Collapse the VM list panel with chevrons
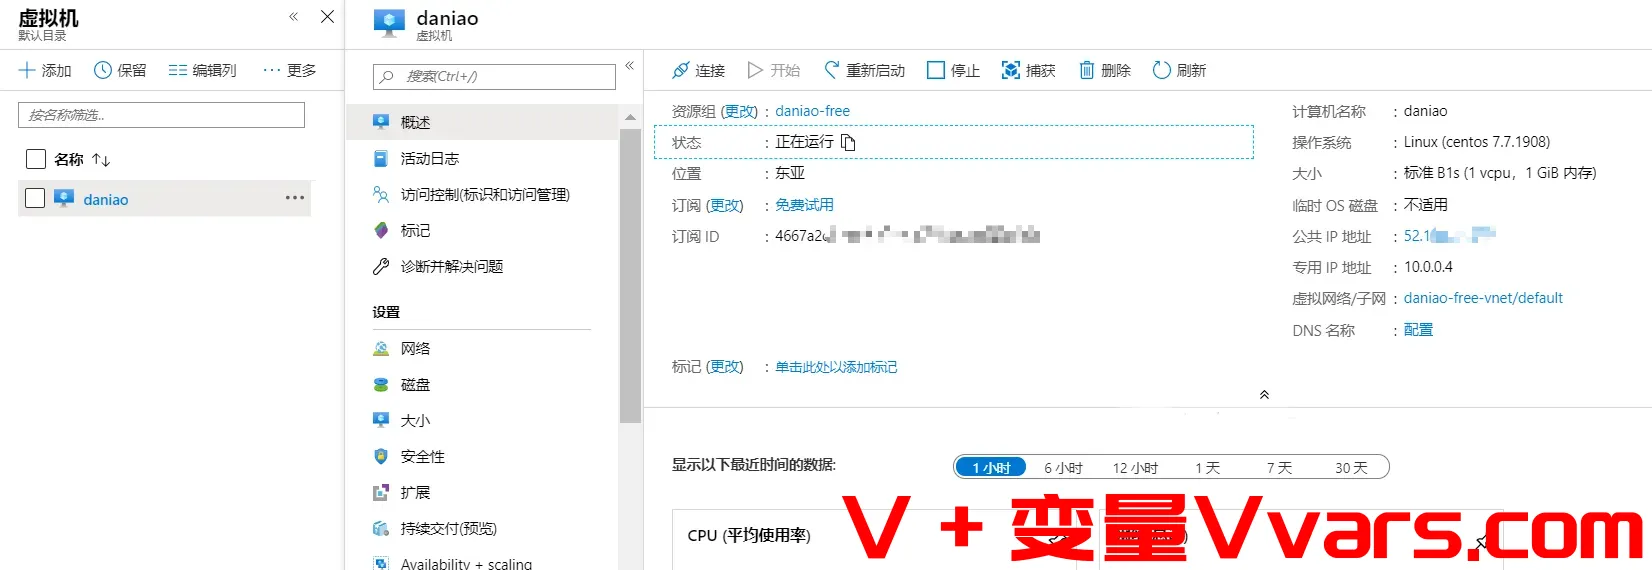This screenshot has height=570, width=1652. [294, 16]
